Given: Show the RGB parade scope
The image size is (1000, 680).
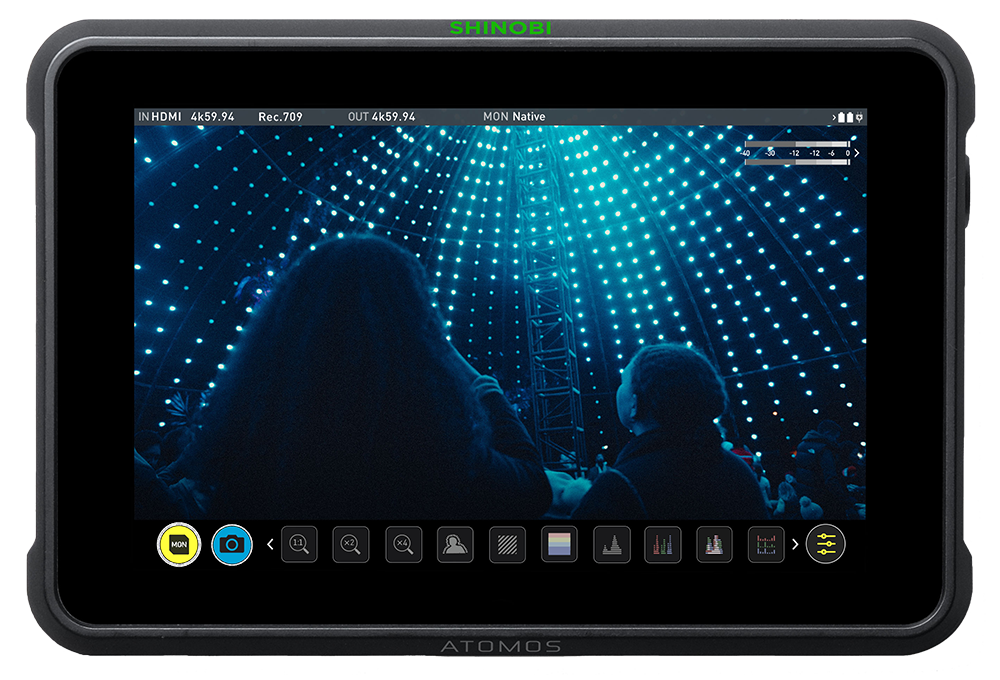Looking at the screenshot, I should pyautogui.click(x=663, y=544).
